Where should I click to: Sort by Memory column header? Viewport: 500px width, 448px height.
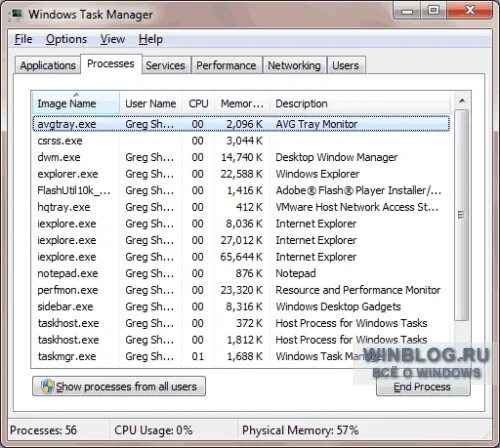[x=242, y=103]
